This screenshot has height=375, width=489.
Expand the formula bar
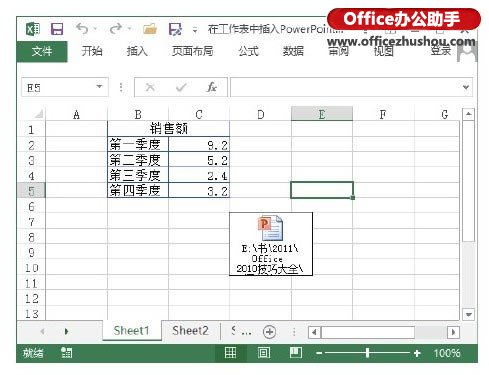click(x=466, y=87)
